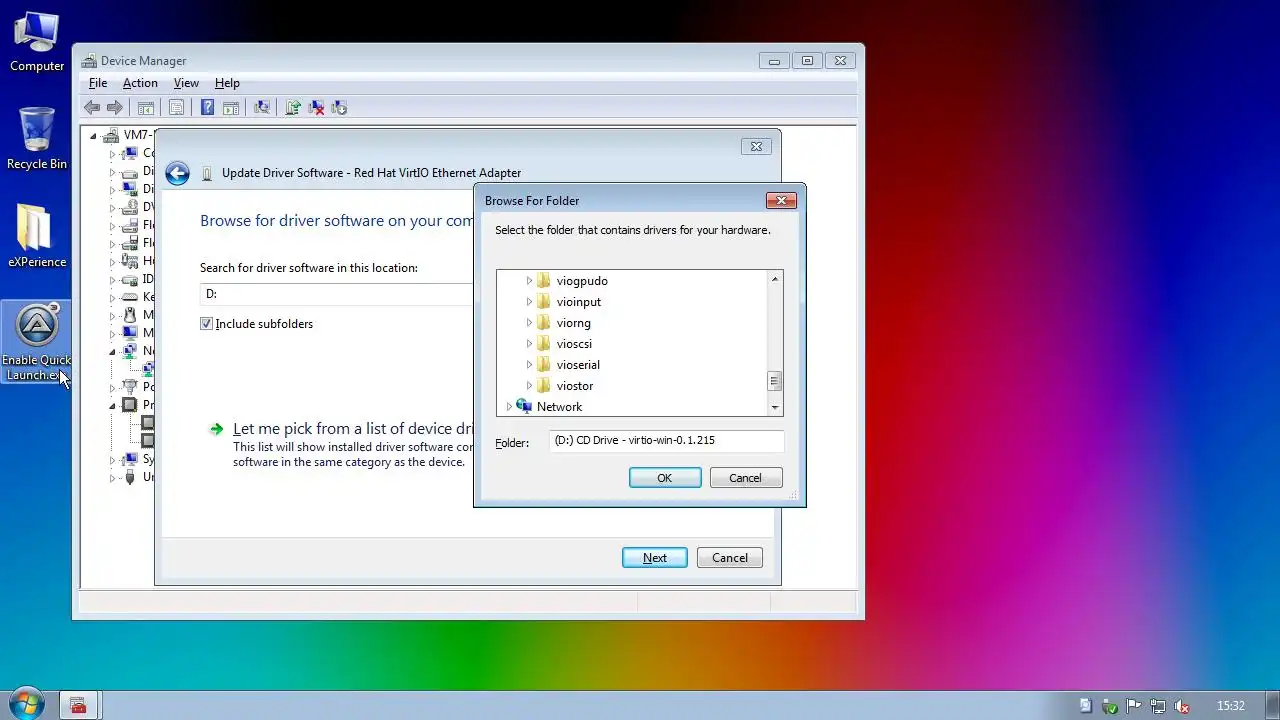Click the red Device Manager taskbar button
This screenshot has height=720, width=1280.
tap(78, 705)
